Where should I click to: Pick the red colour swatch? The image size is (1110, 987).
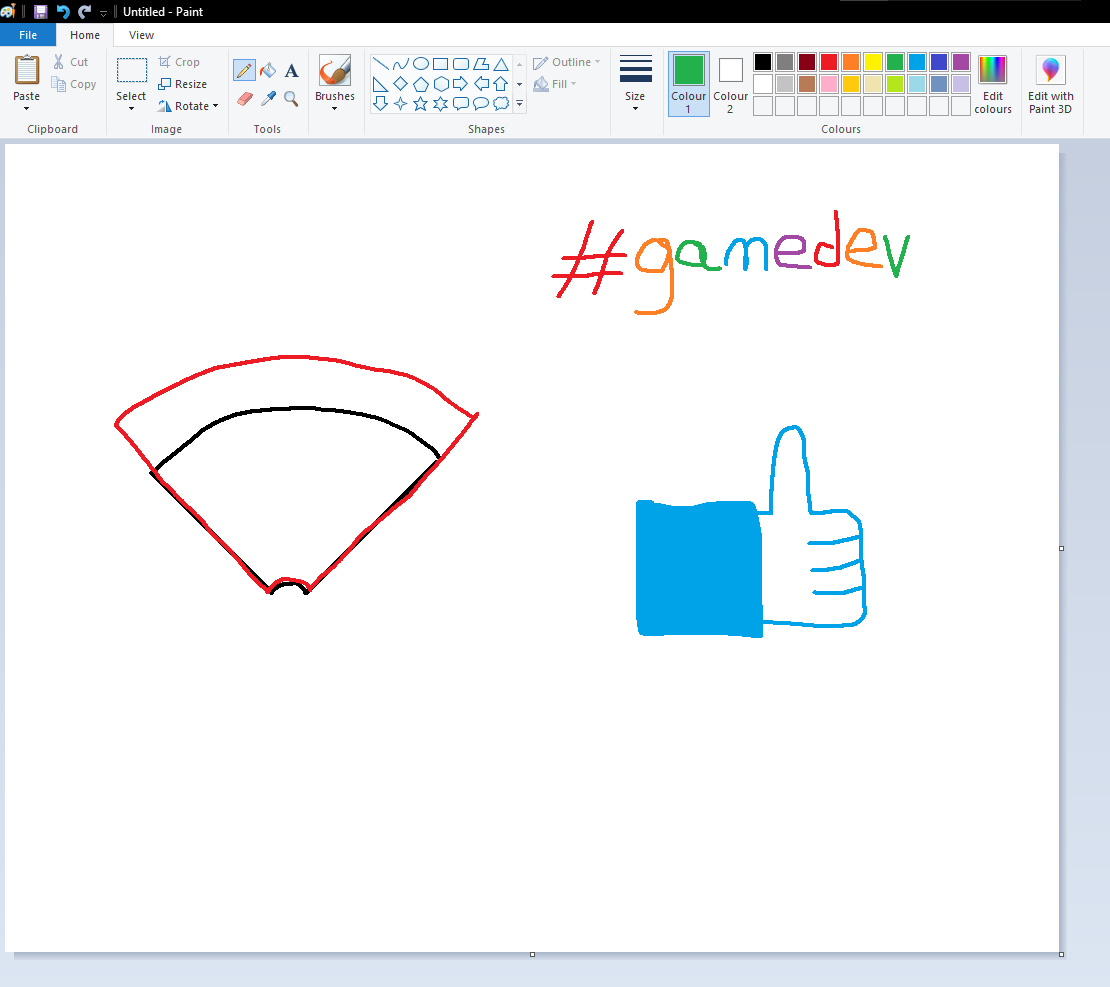pos(828,62)
